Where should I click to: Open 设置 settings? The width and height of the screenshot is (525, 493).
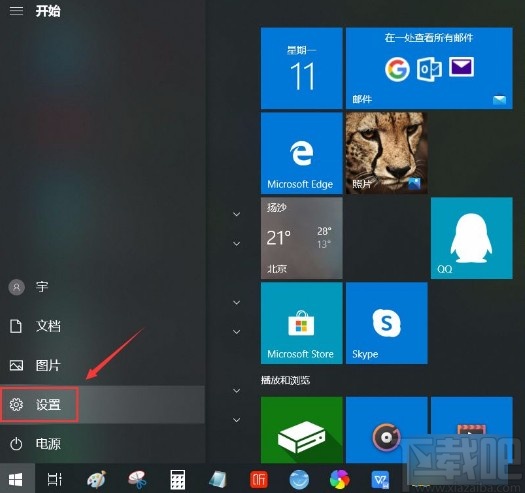click(102, 405)
